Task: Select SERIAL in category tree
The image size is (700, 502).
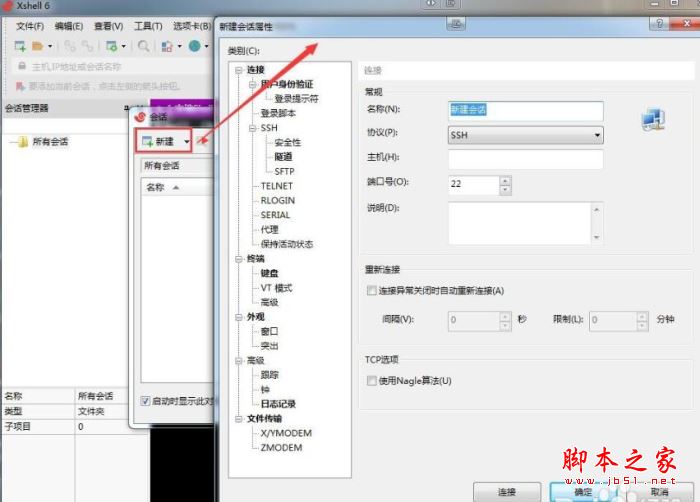Action: click(x=275, y=215)
